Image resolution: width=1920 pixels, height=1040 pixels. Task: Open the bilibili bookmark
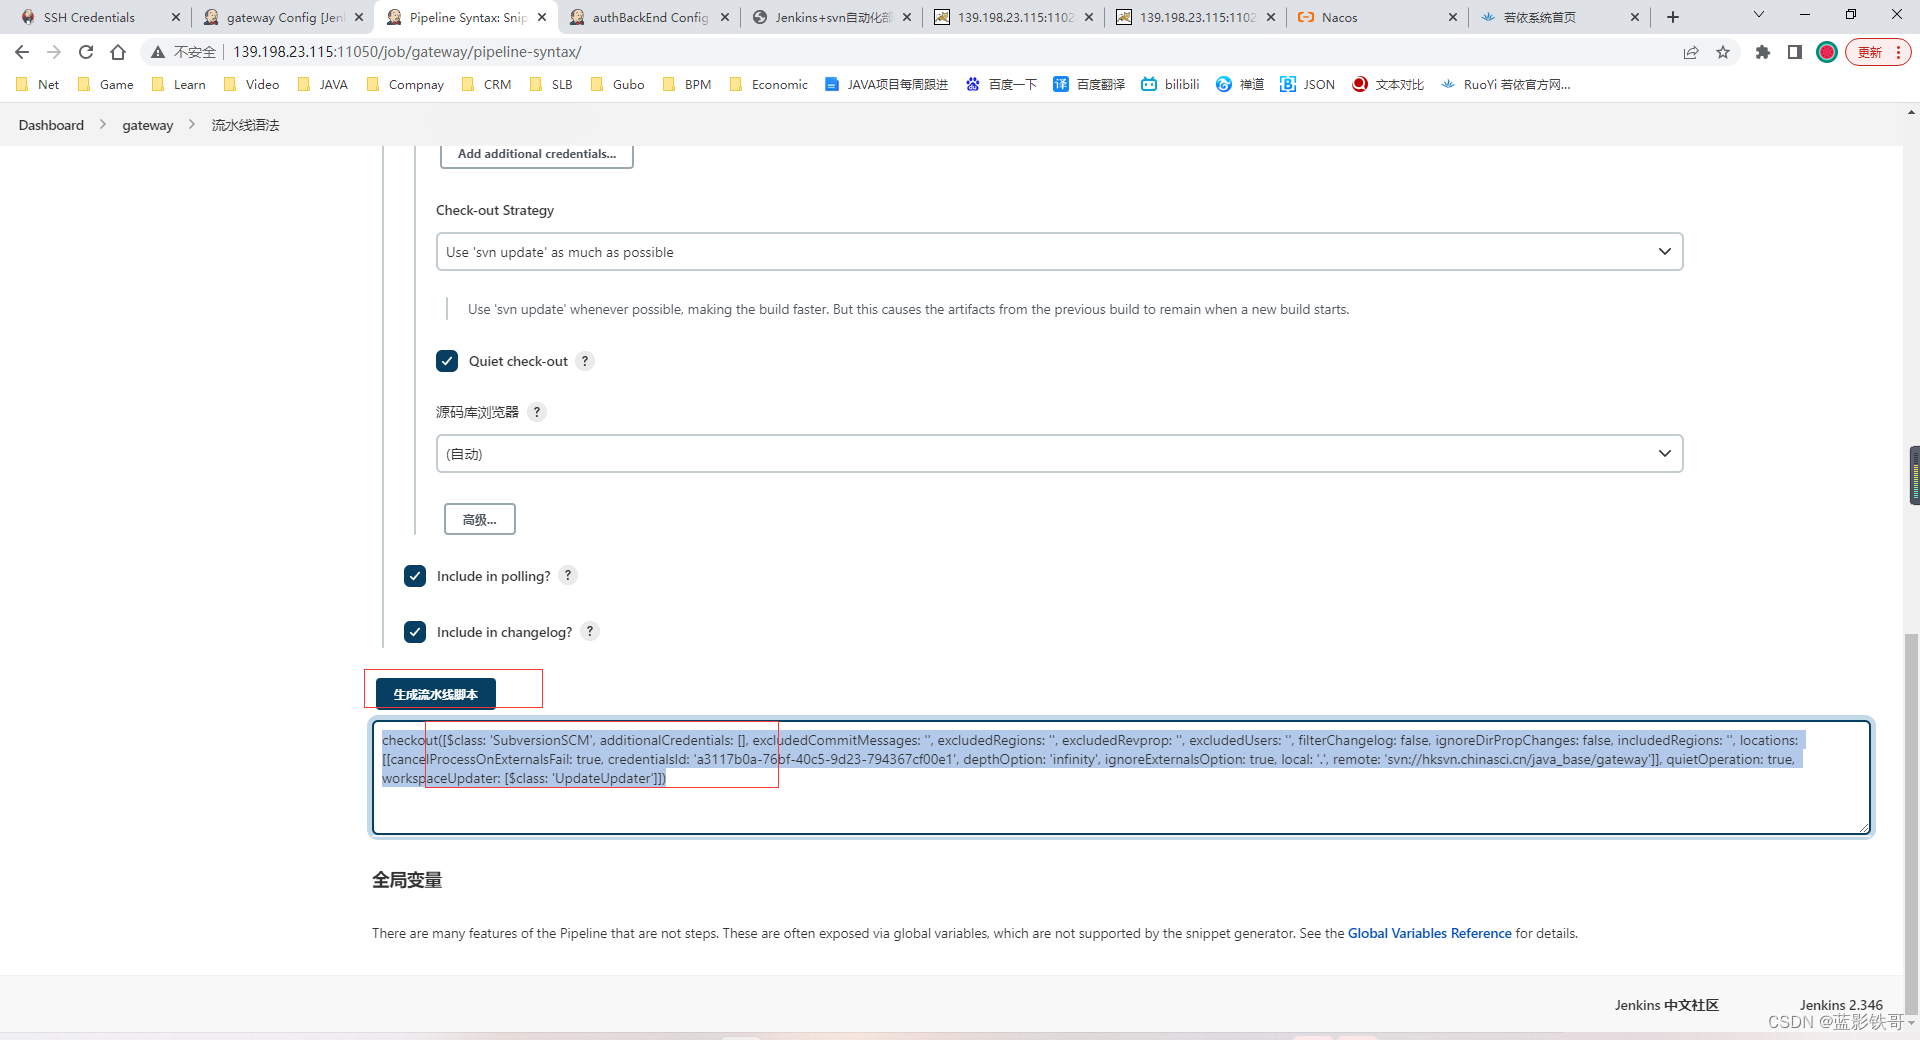click(x=1170, y=85)
